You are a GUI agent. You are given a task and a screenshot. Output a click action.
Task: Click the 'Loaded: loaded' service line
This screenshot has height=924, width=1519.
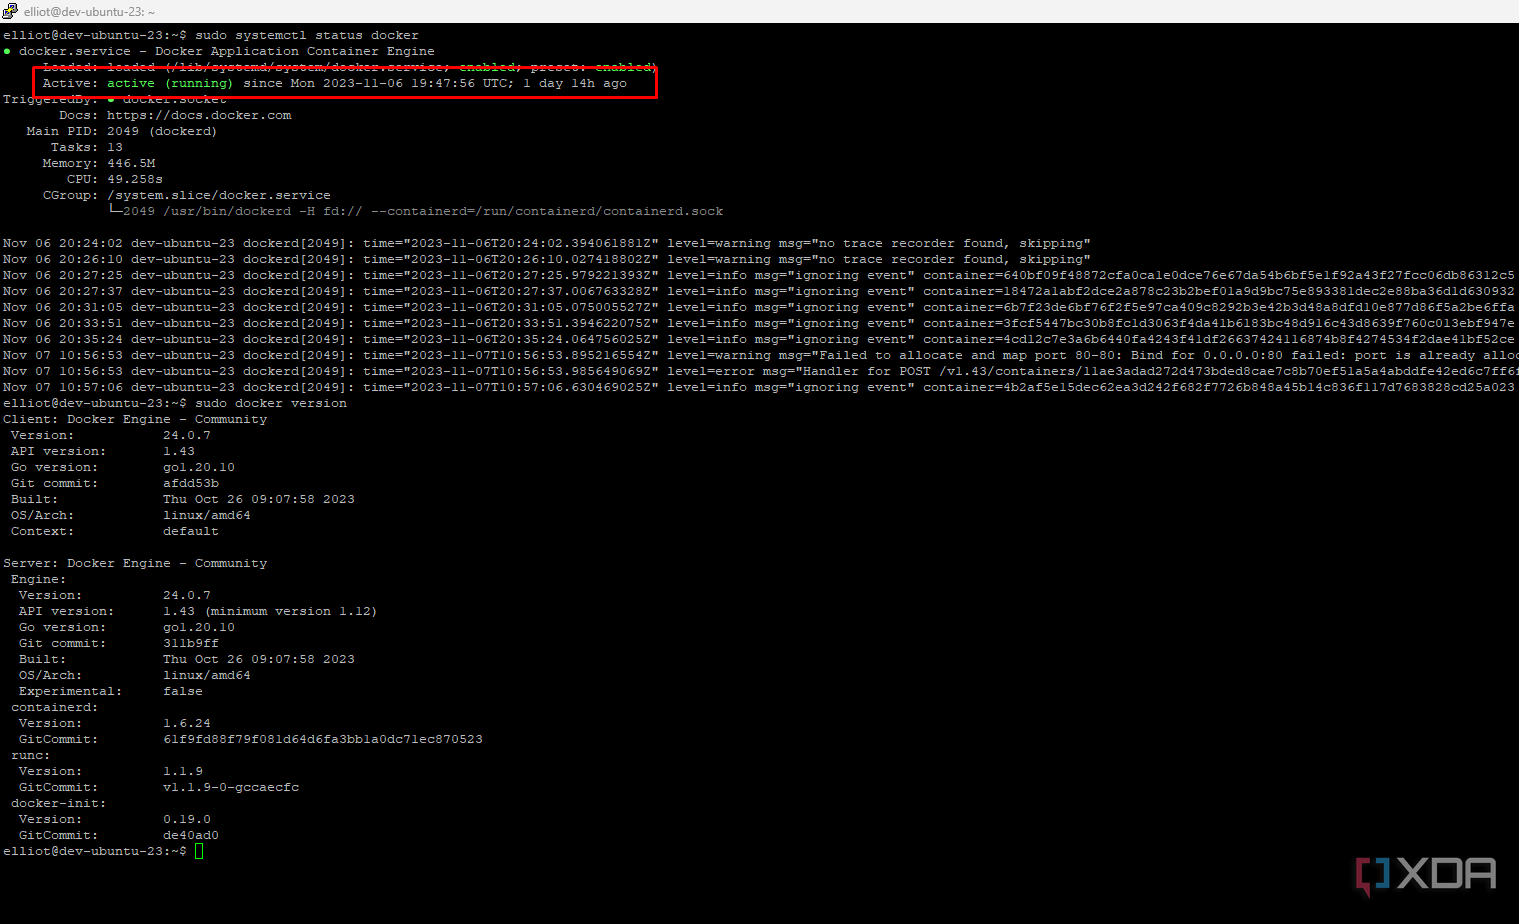[x=349, y=67]
